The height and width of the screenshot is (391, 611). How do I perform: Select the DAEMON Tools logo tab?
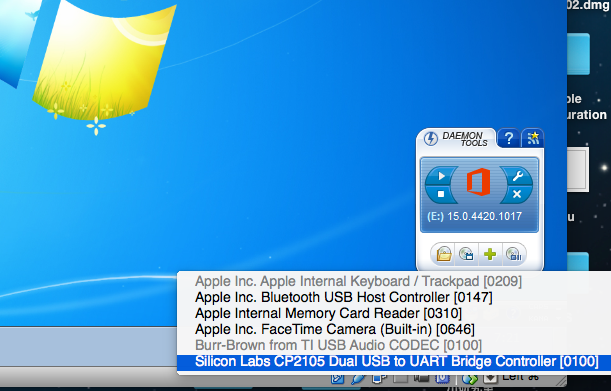[x=456, y=139]
